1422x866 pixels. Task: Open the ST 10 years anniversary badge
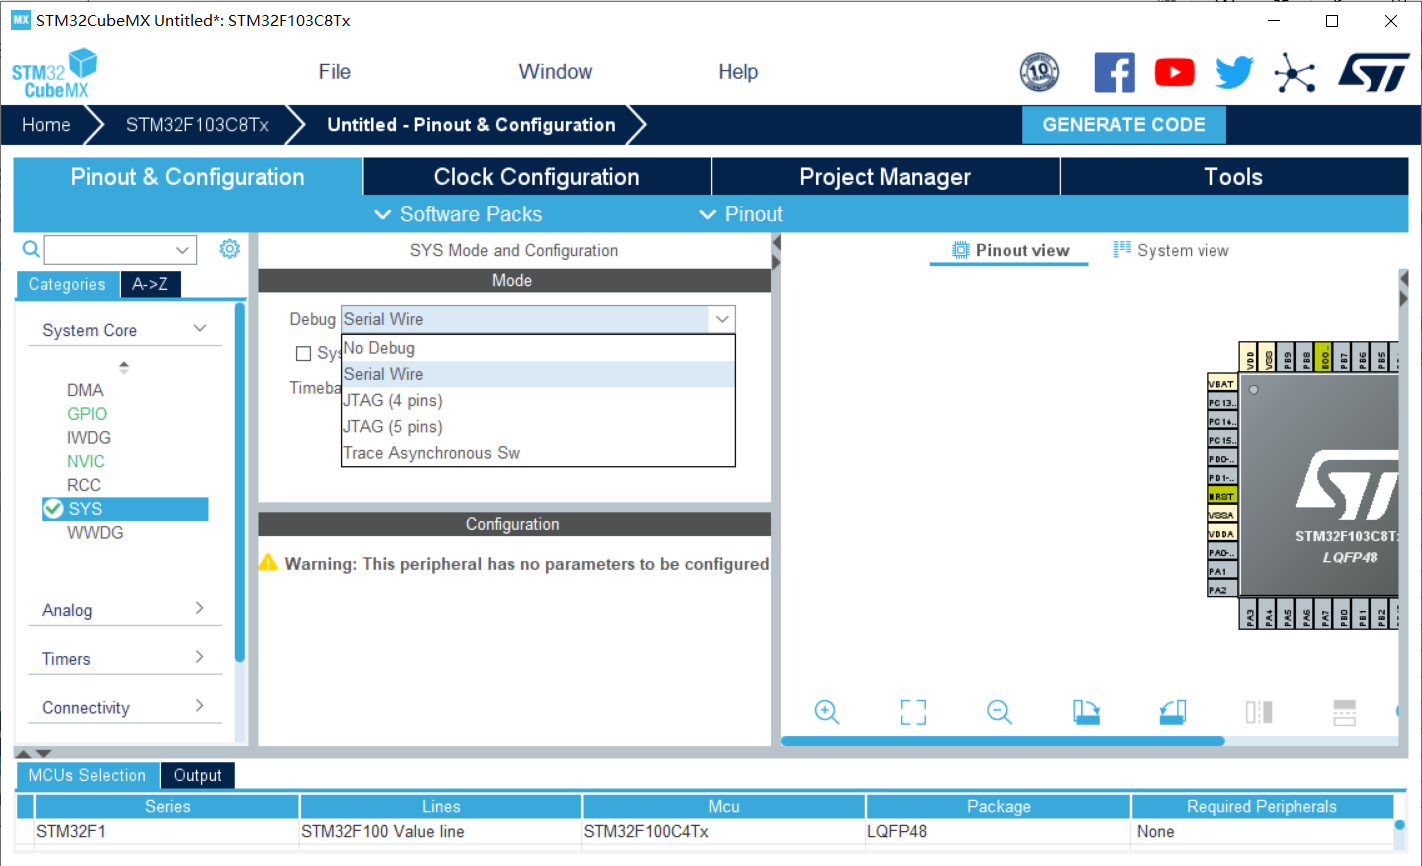[1039, 72]
